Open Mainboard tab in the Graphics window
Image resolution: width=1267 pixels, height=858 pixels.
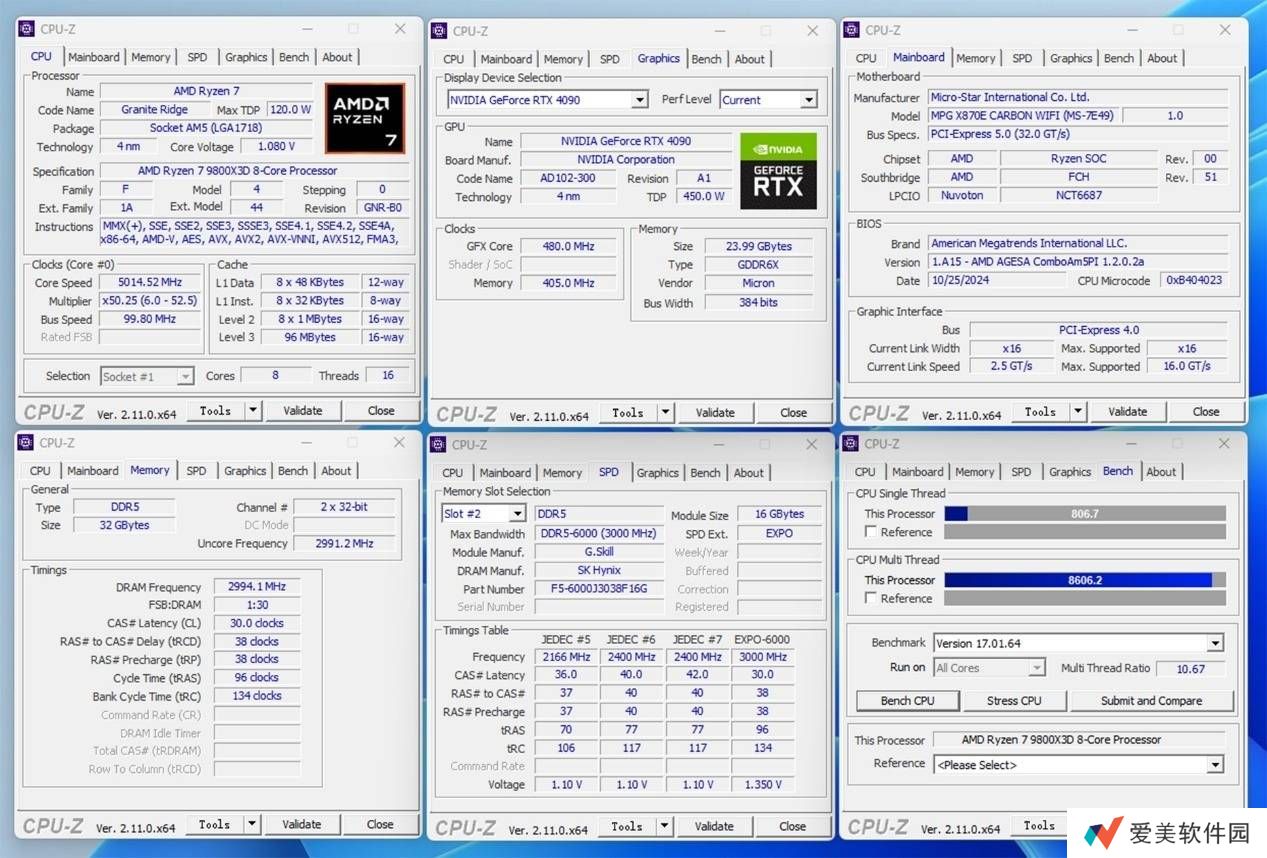point(506,59)
